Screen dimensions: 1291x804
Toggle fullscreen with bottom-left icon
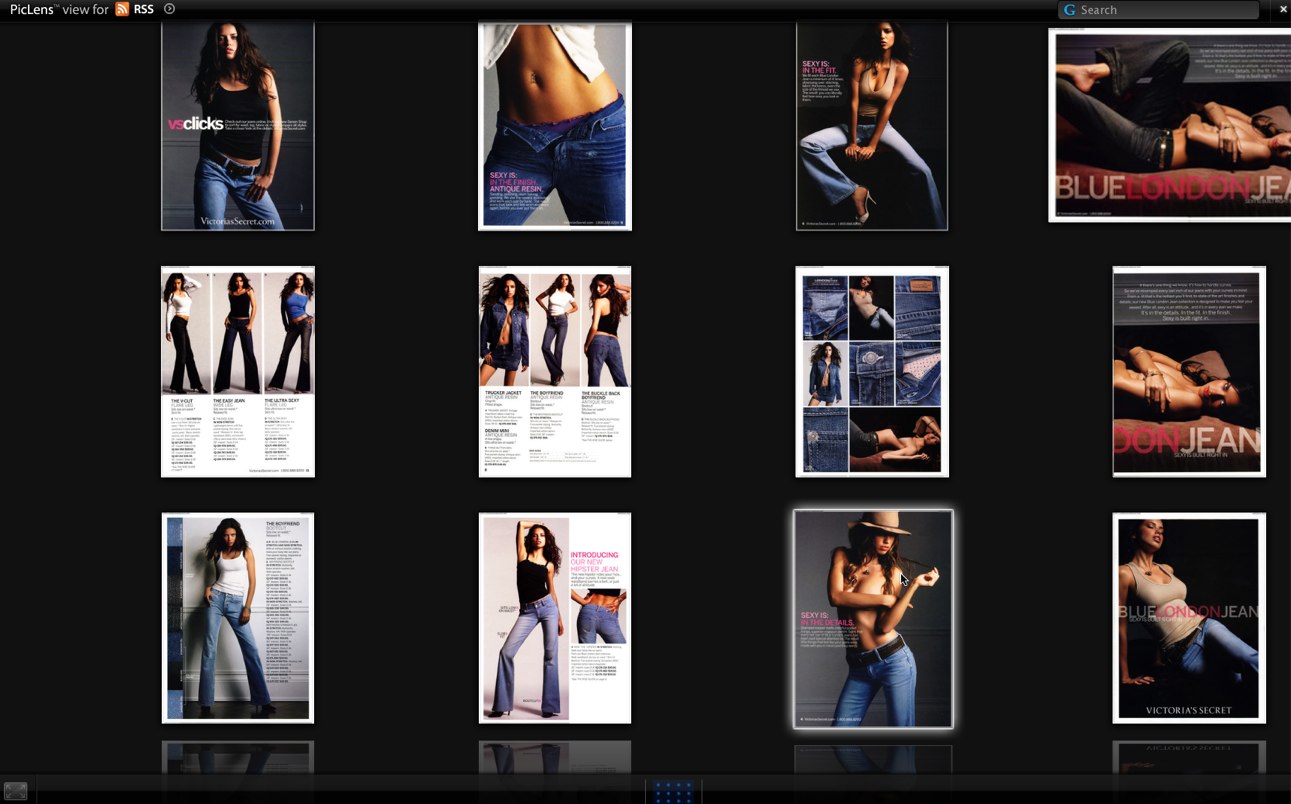tap(15, 791)
